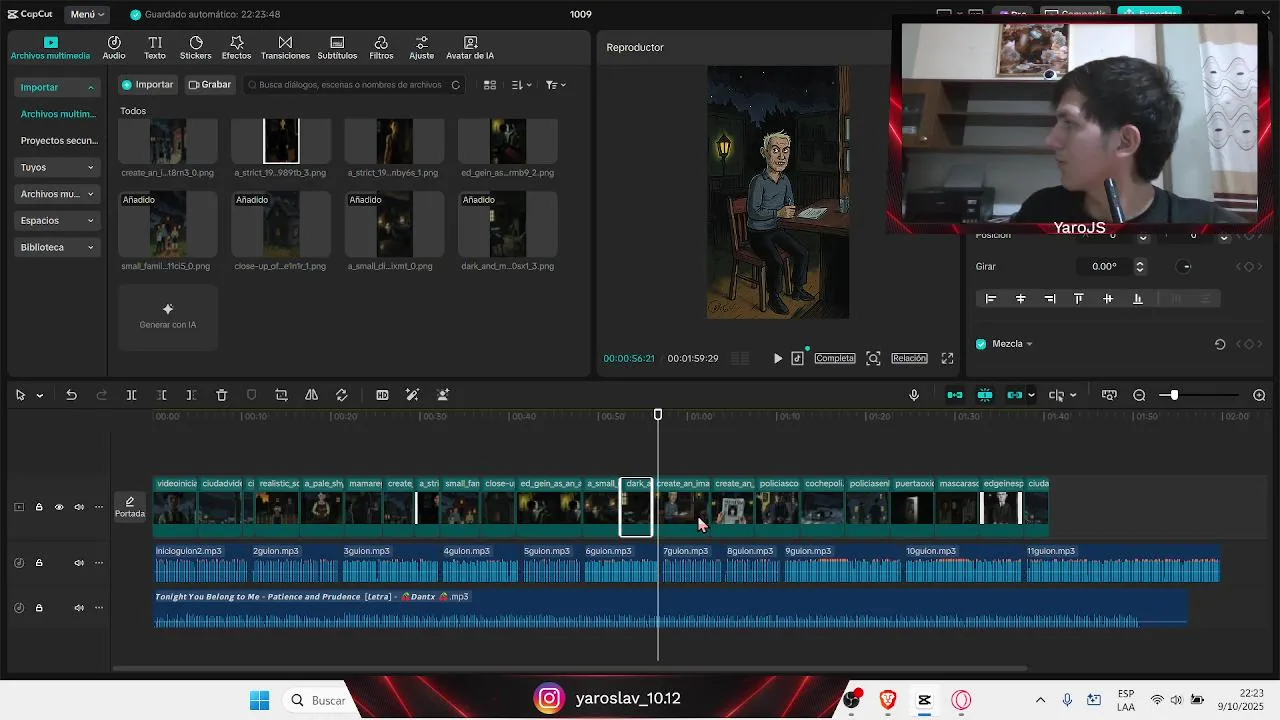1280x720 pixels.
Task: Open the Stickers tab
Action: 196,48
